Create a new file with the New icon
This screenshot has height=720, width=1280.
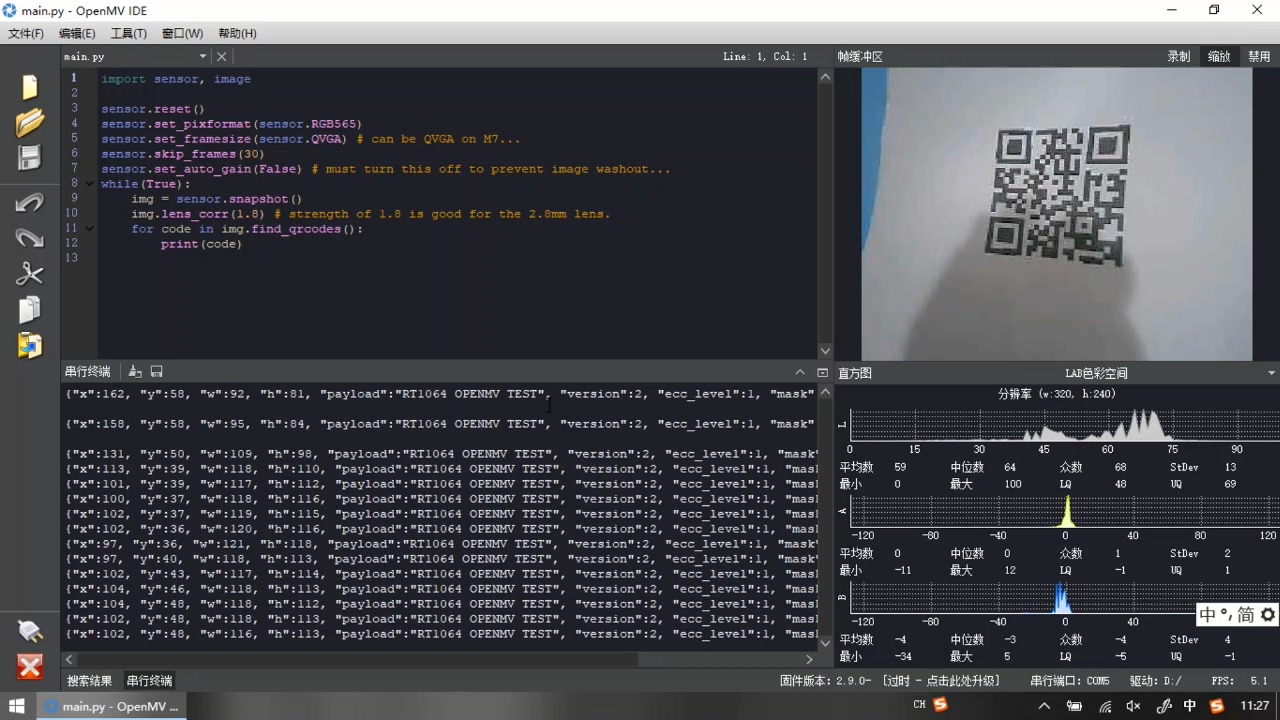tap(30, 87)
